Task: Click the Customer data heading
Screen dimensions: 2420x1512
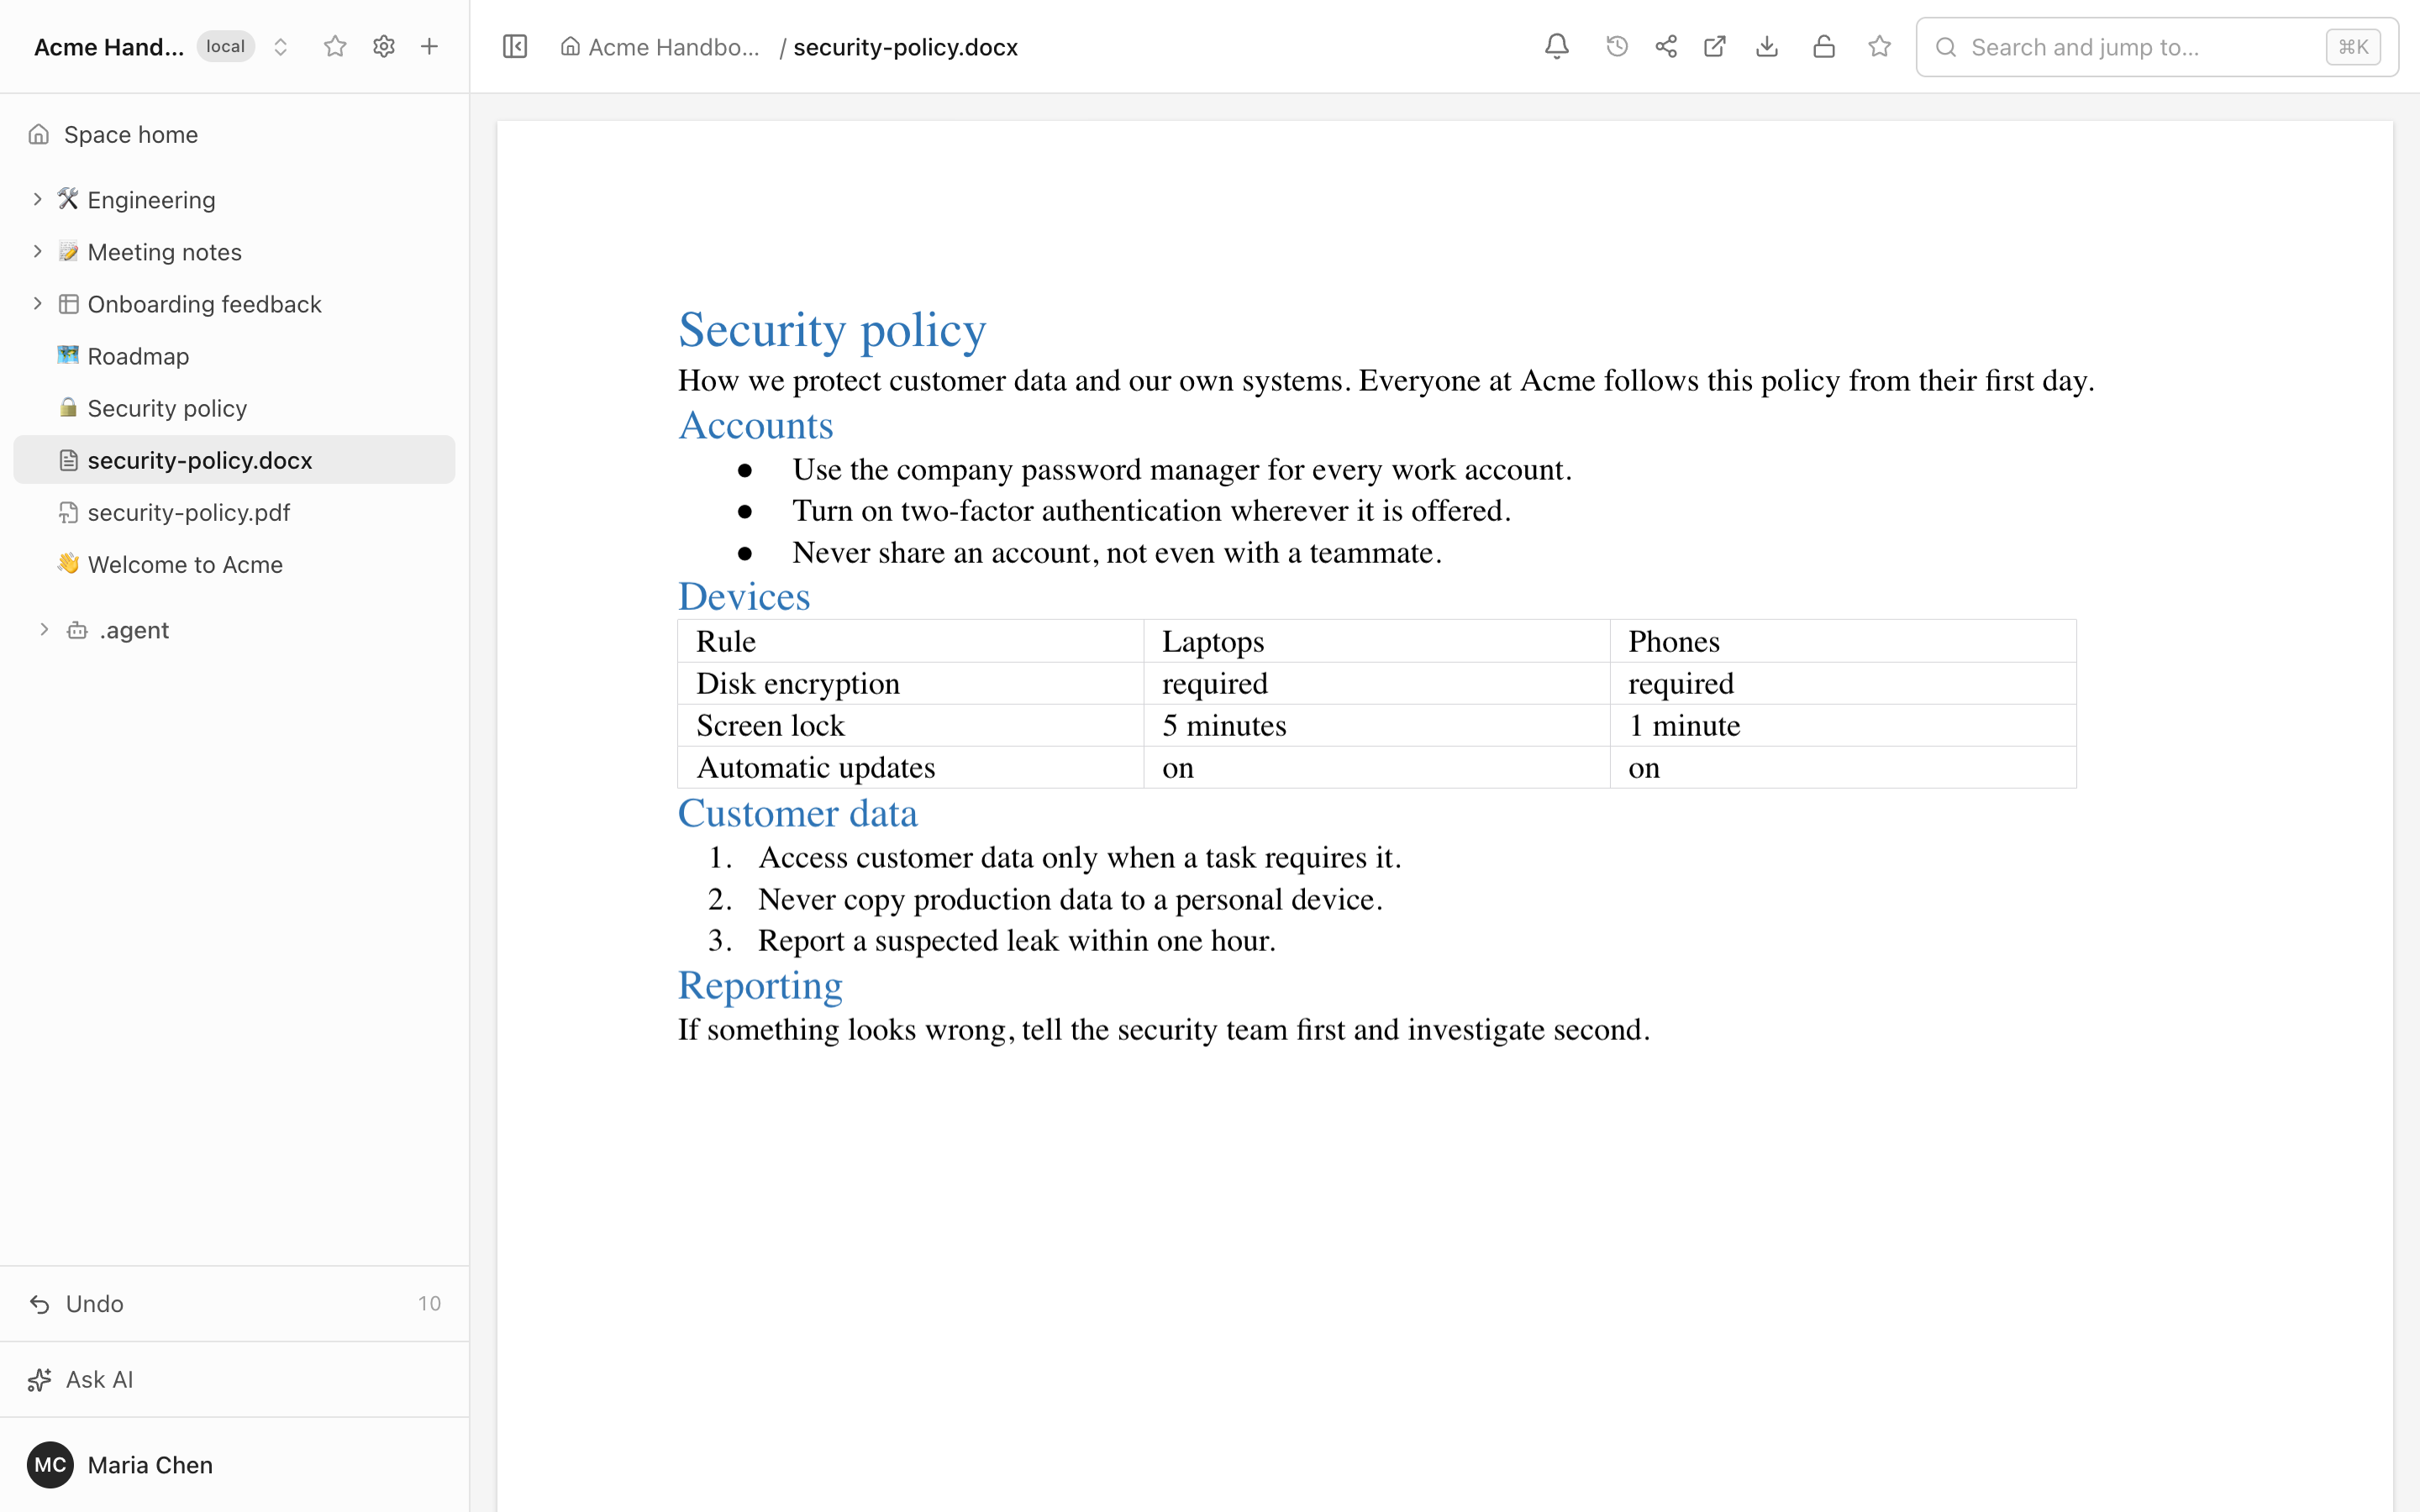Action: pos(798,813)
